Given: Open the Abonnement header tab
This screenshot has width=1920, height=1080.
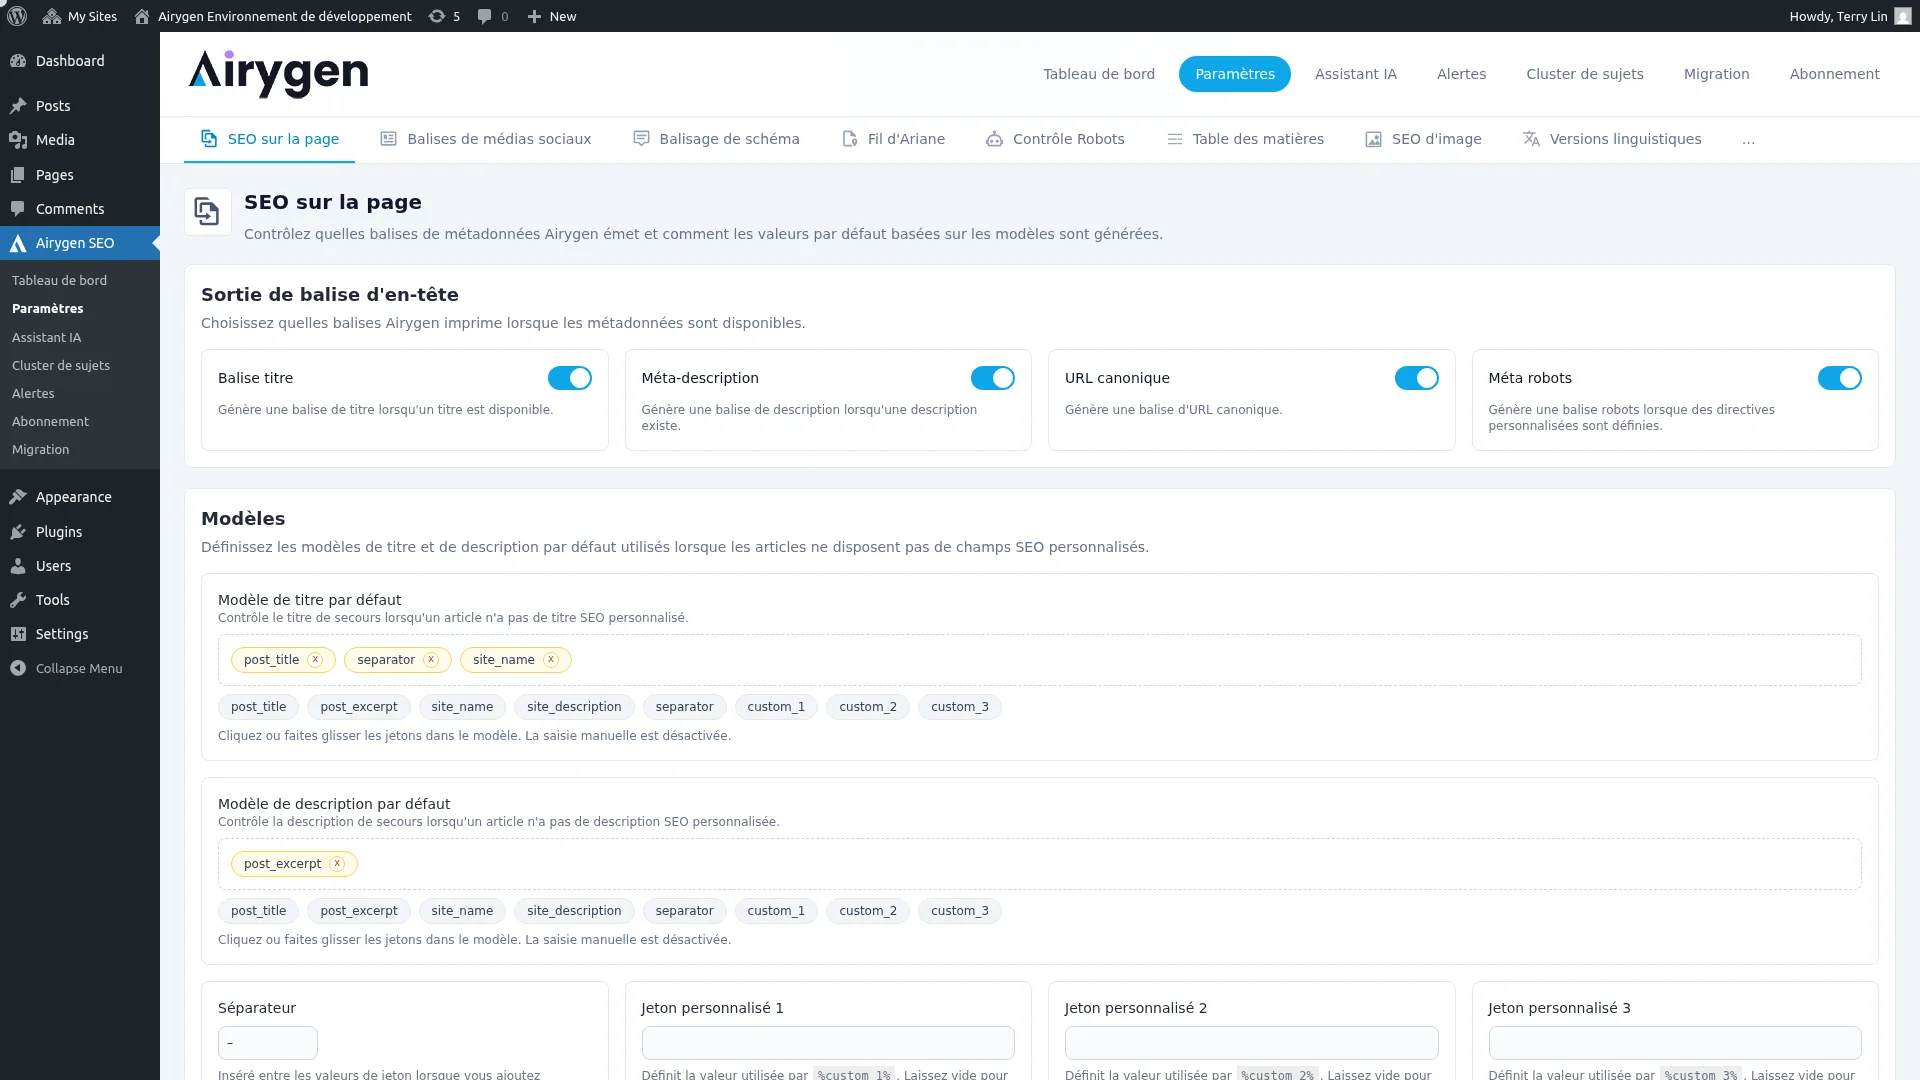Looking at the screenshot, I should coord(1835,74).
